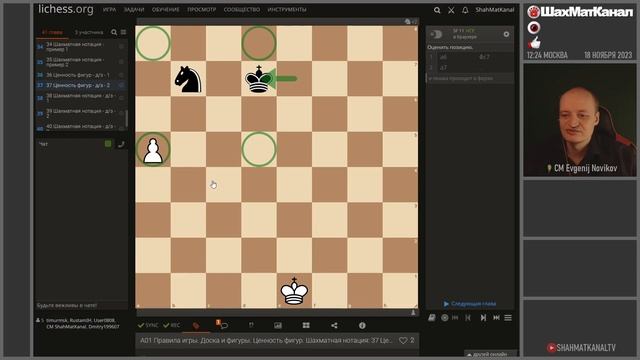
Task: Click the crossed swords challenges icon
Action: click(x=451, y=10)
